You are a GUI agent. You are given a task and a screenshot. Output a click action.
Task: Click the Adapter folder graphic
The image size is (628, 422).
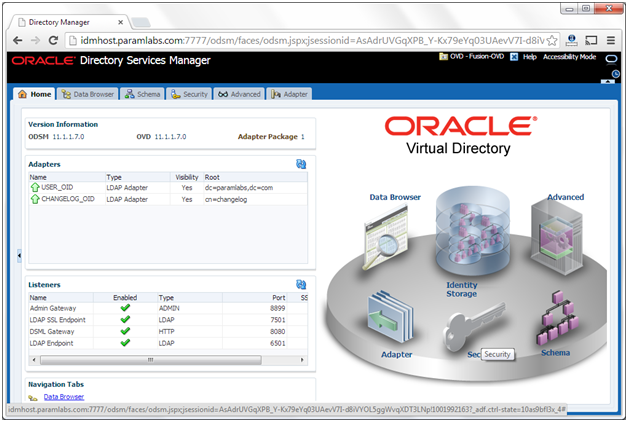pyautogui.click(x=390, y=316)
